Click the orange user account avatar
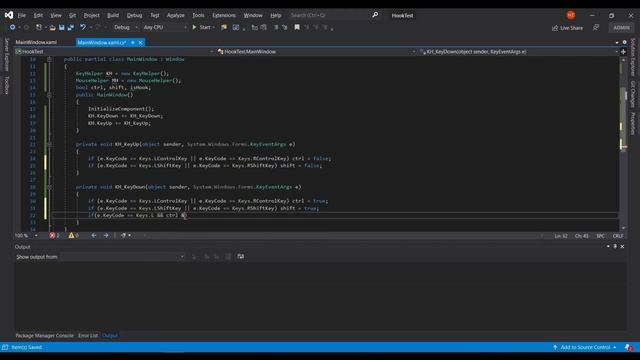This screenshot has width=640, height=360. tap(571, 15)
